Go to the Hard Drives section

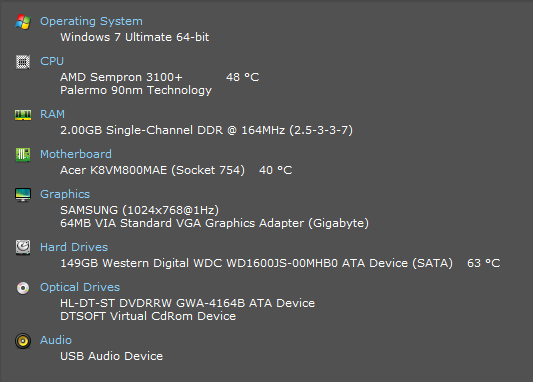pos(74,247)
